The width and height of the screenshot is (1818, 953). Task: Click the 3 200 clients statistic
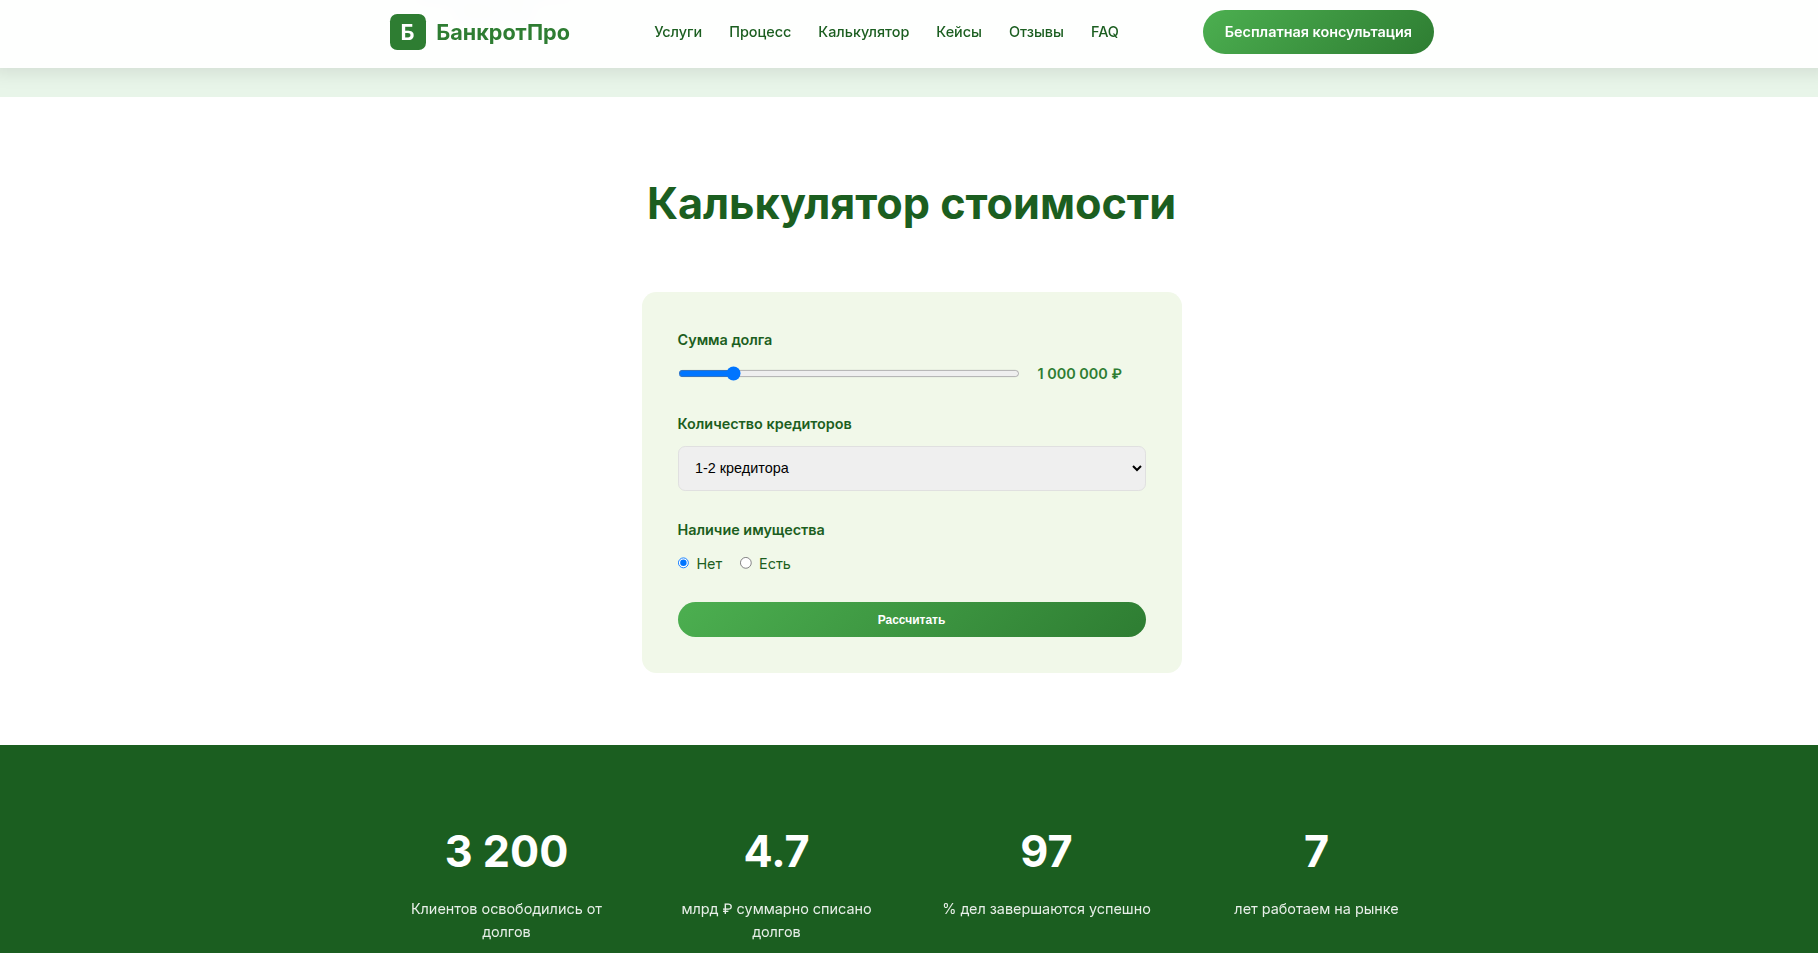pyautogui.click(x=506, y=851)
